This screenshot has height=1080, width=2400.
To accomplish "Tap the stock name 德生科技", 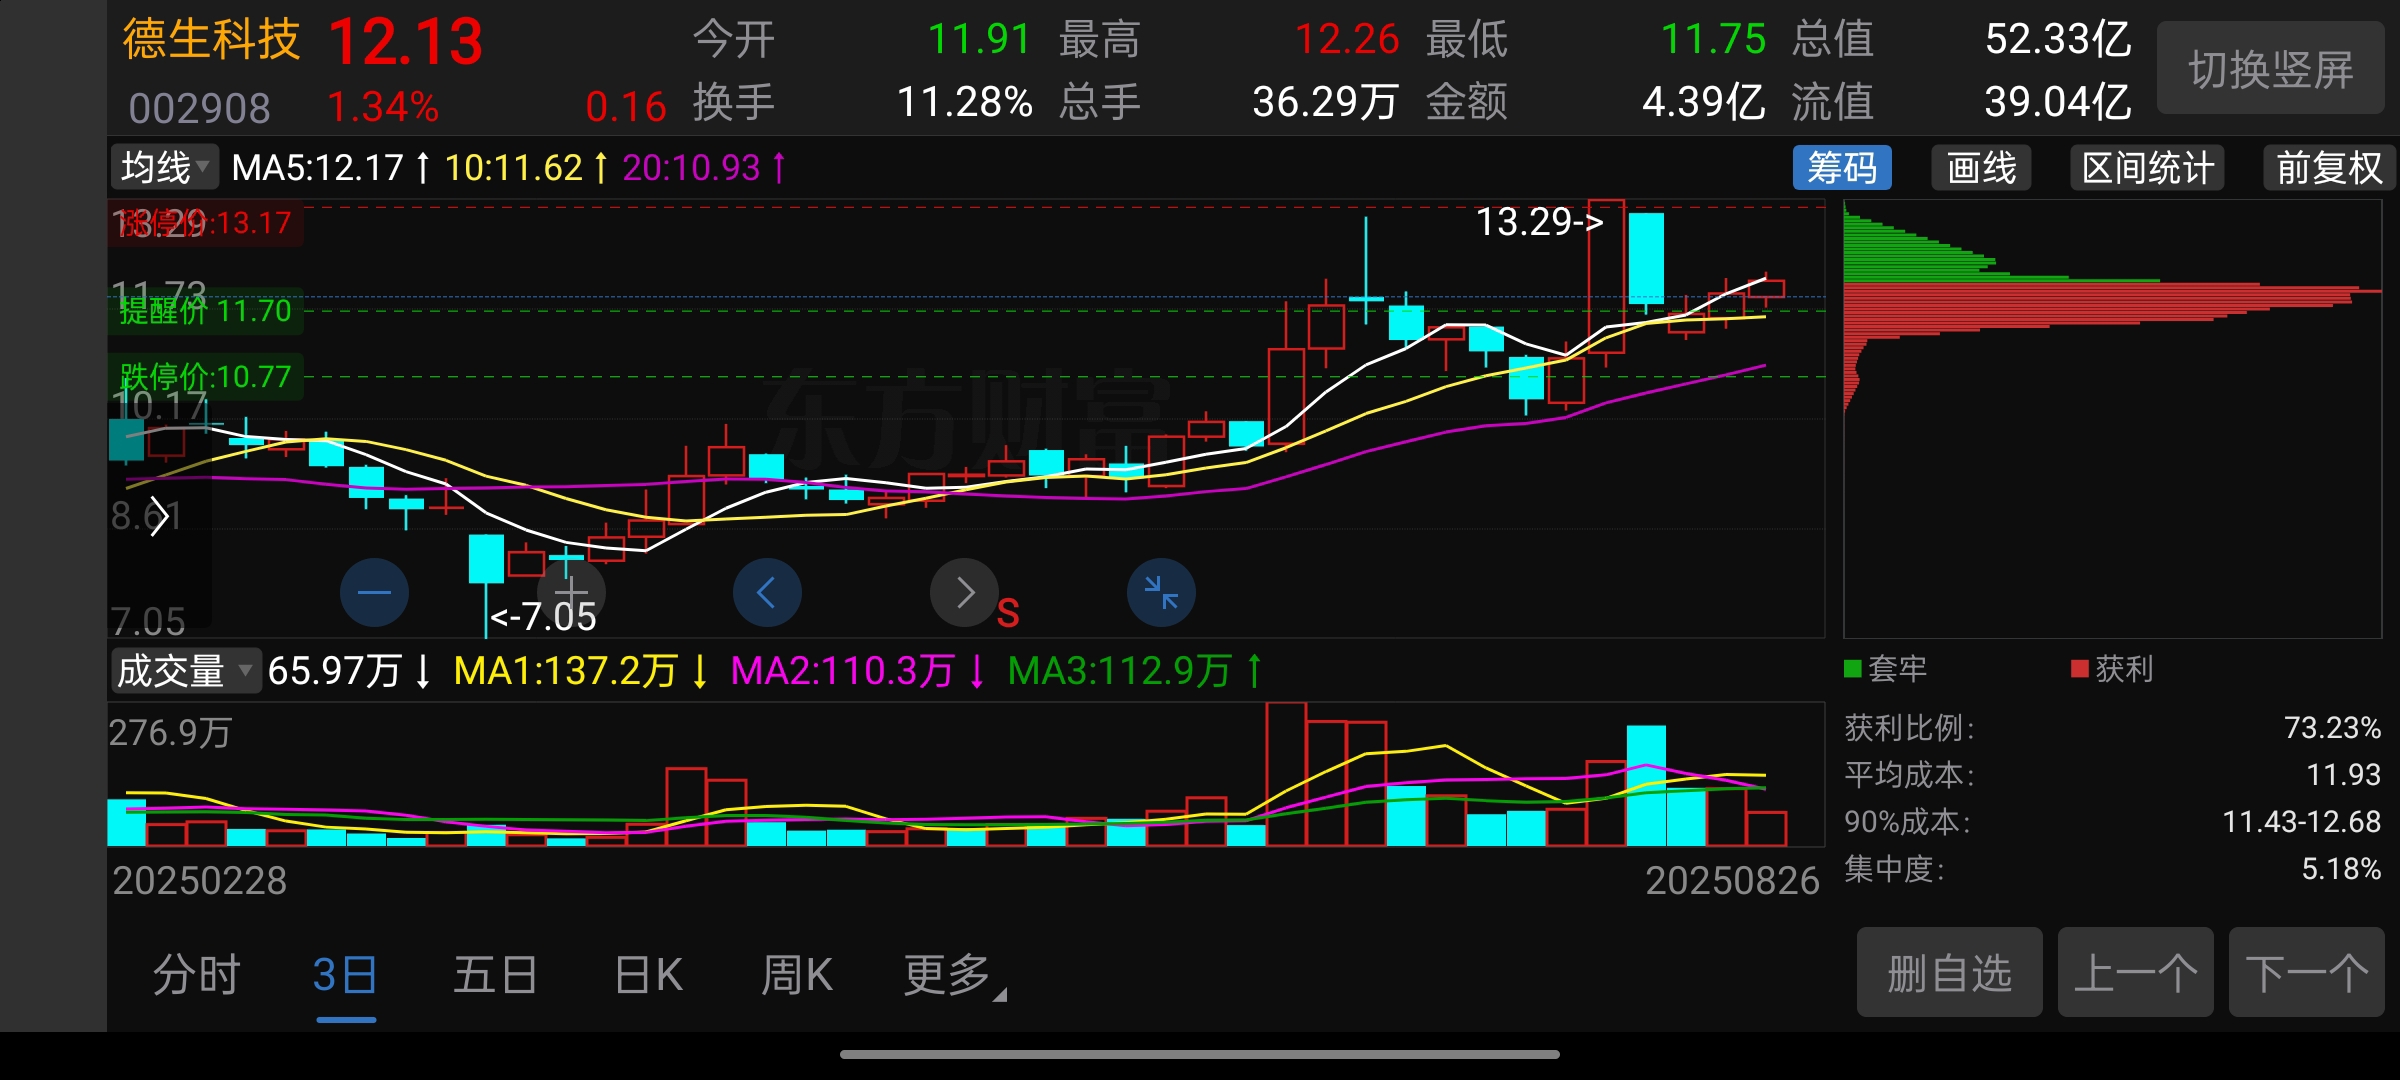I will [211, 40].
